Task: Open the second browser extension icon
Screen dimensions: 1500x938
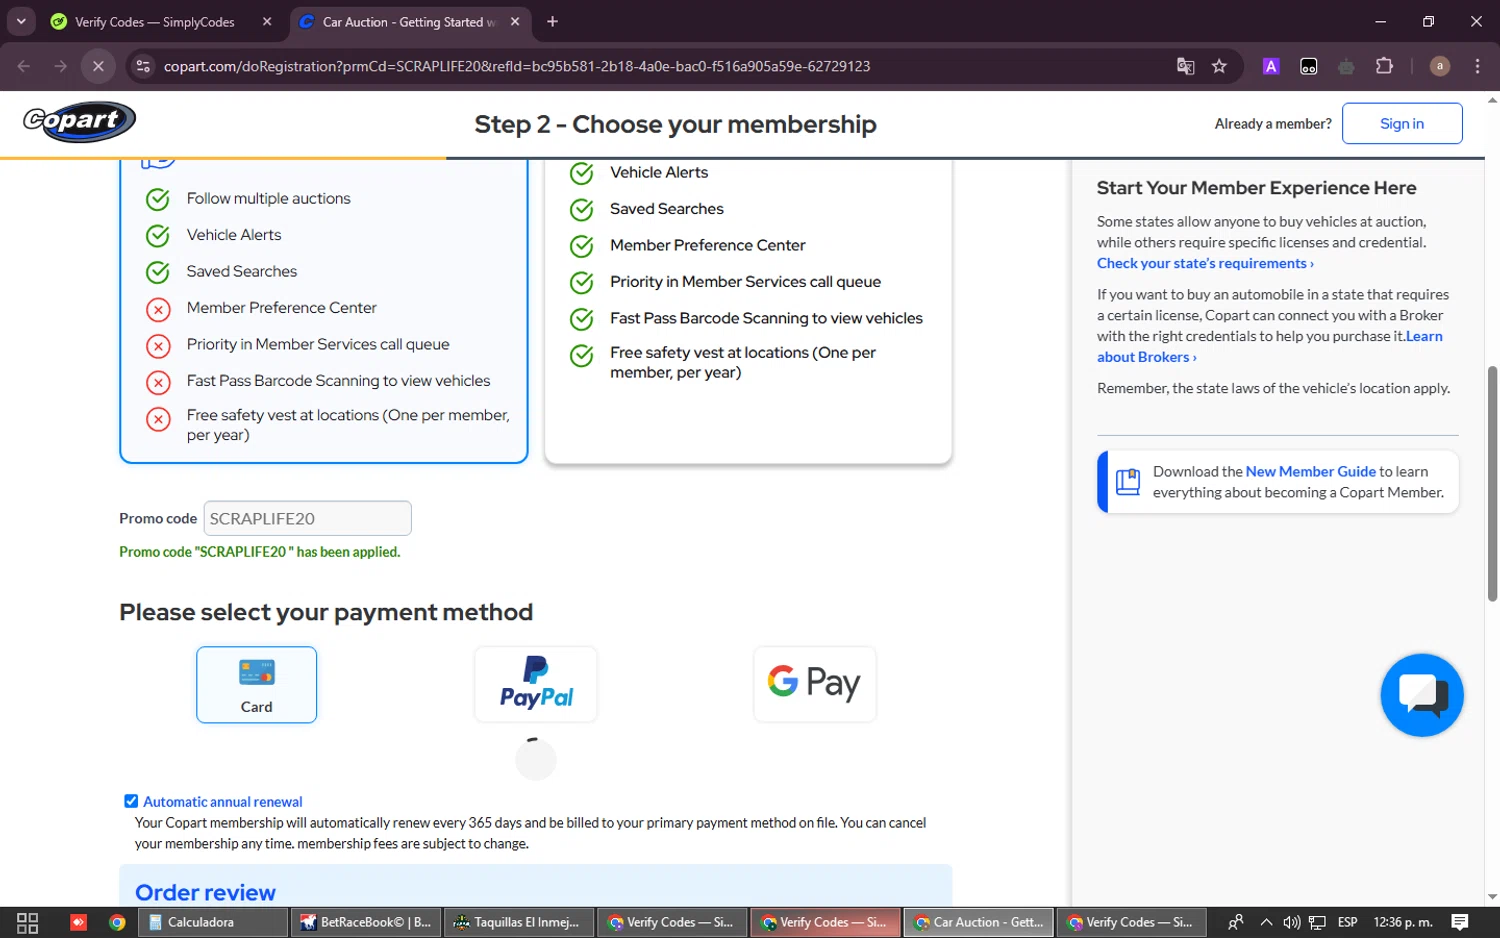Action: pos(1308,66)
